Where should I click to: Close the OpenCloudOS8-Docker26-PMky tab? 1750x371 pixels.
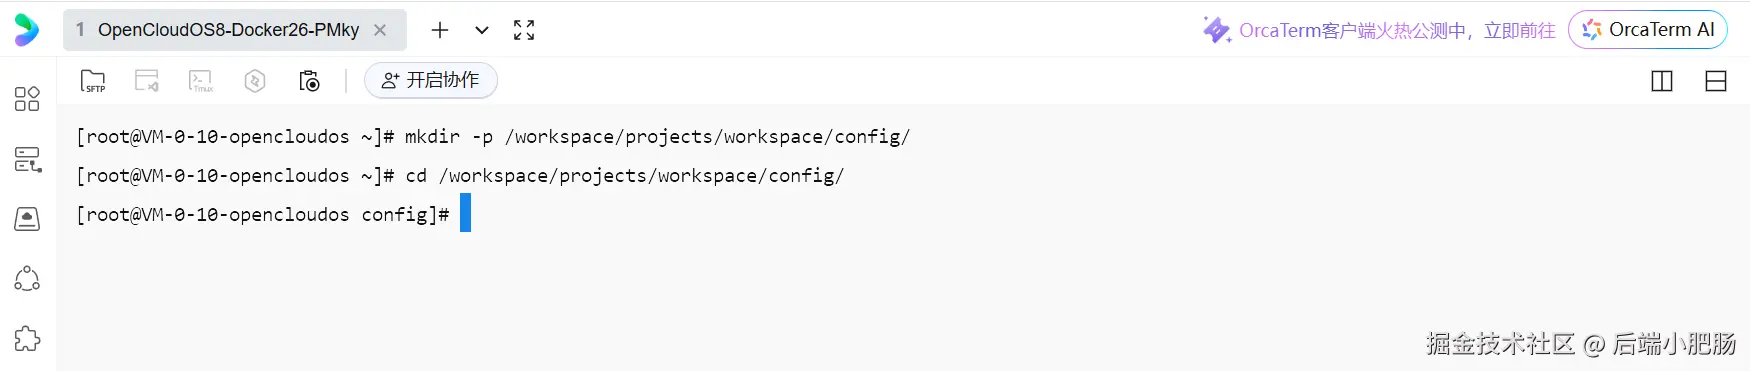click(380, 30)
